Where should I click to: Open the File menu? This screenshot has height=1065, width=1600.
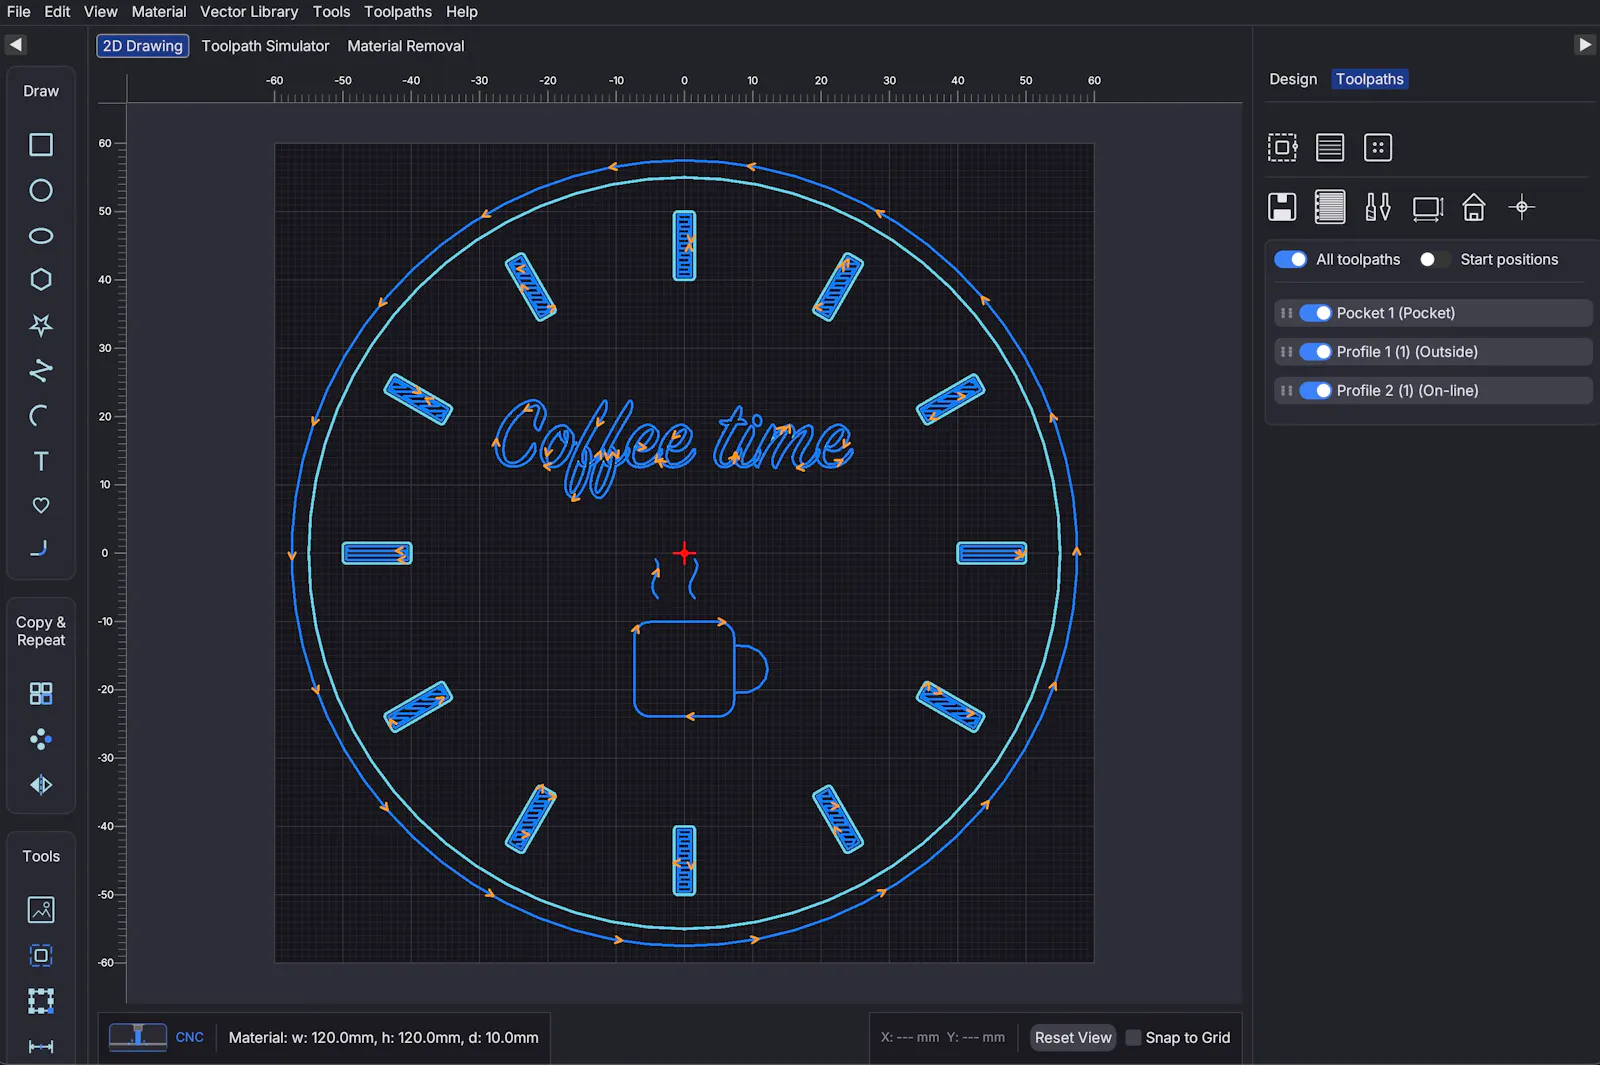coord(19,12)
